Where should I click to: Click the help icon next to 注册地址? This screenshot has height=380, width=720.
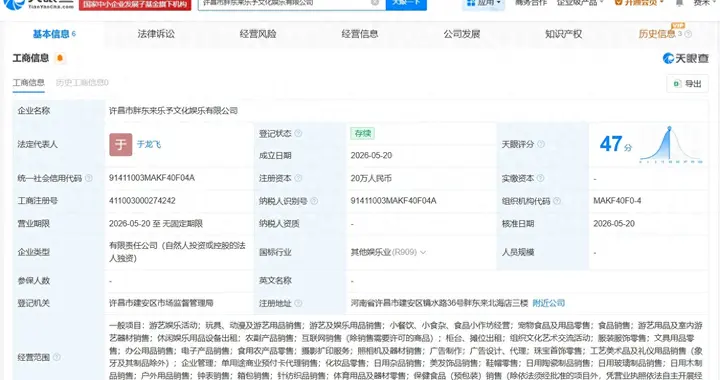tap(298, 303)
